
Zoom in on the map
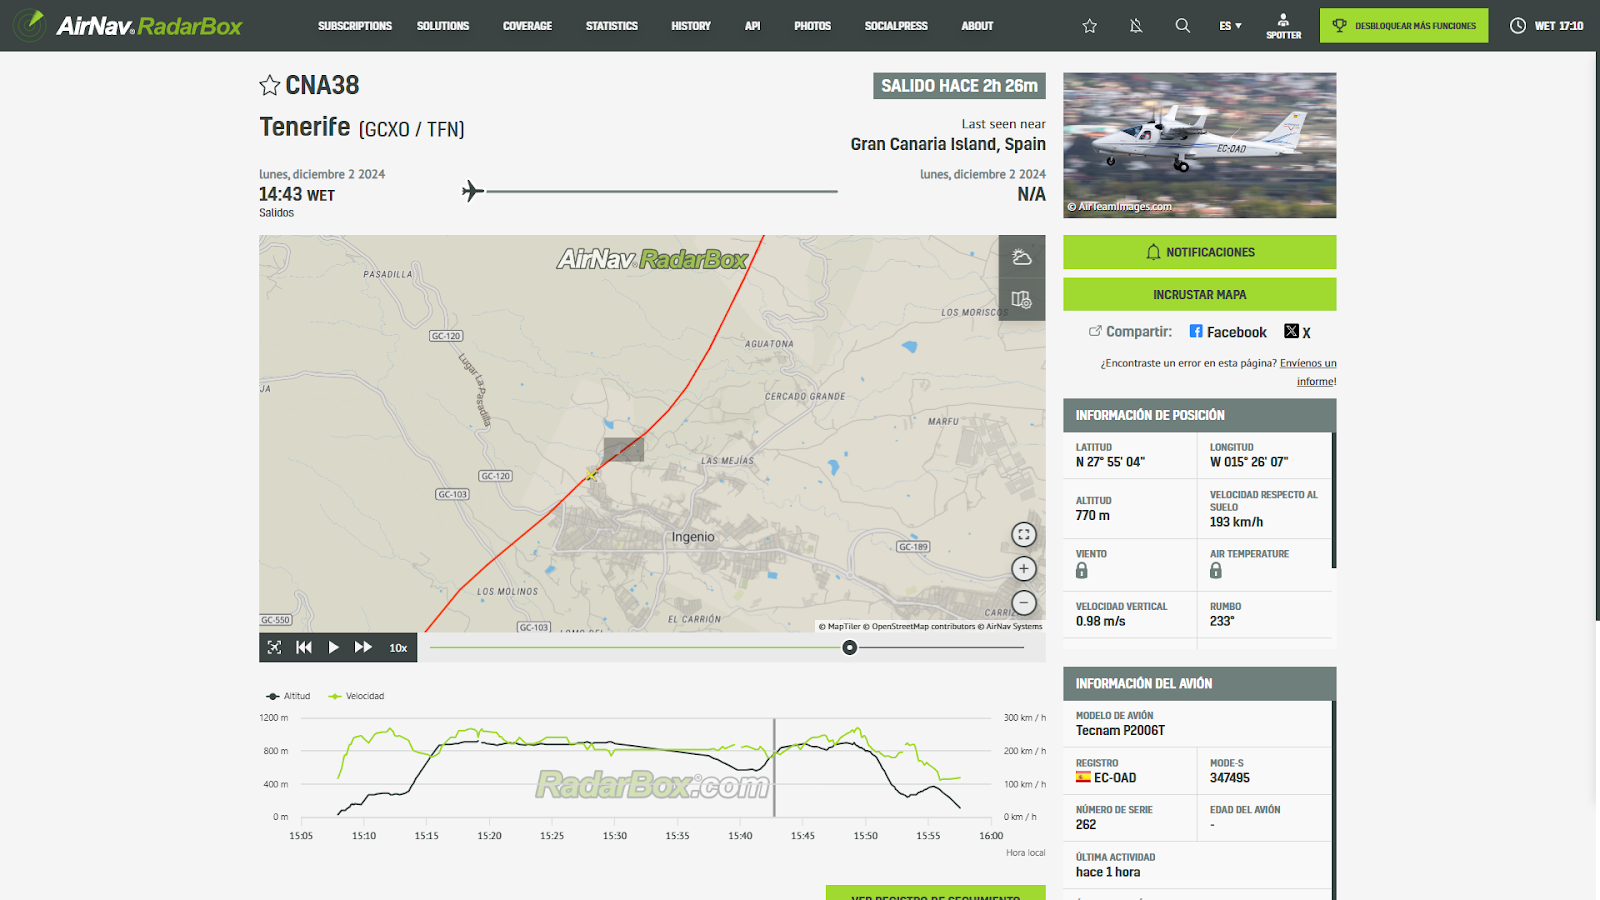[1024, 569]
